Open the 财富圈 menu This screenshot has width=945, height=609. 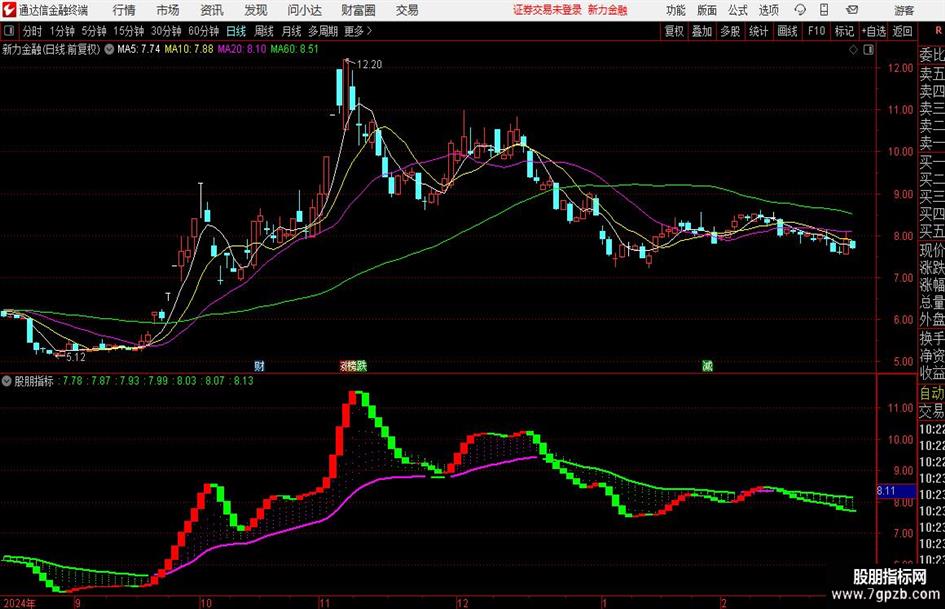pyautogui.click(x=358, y=10)
